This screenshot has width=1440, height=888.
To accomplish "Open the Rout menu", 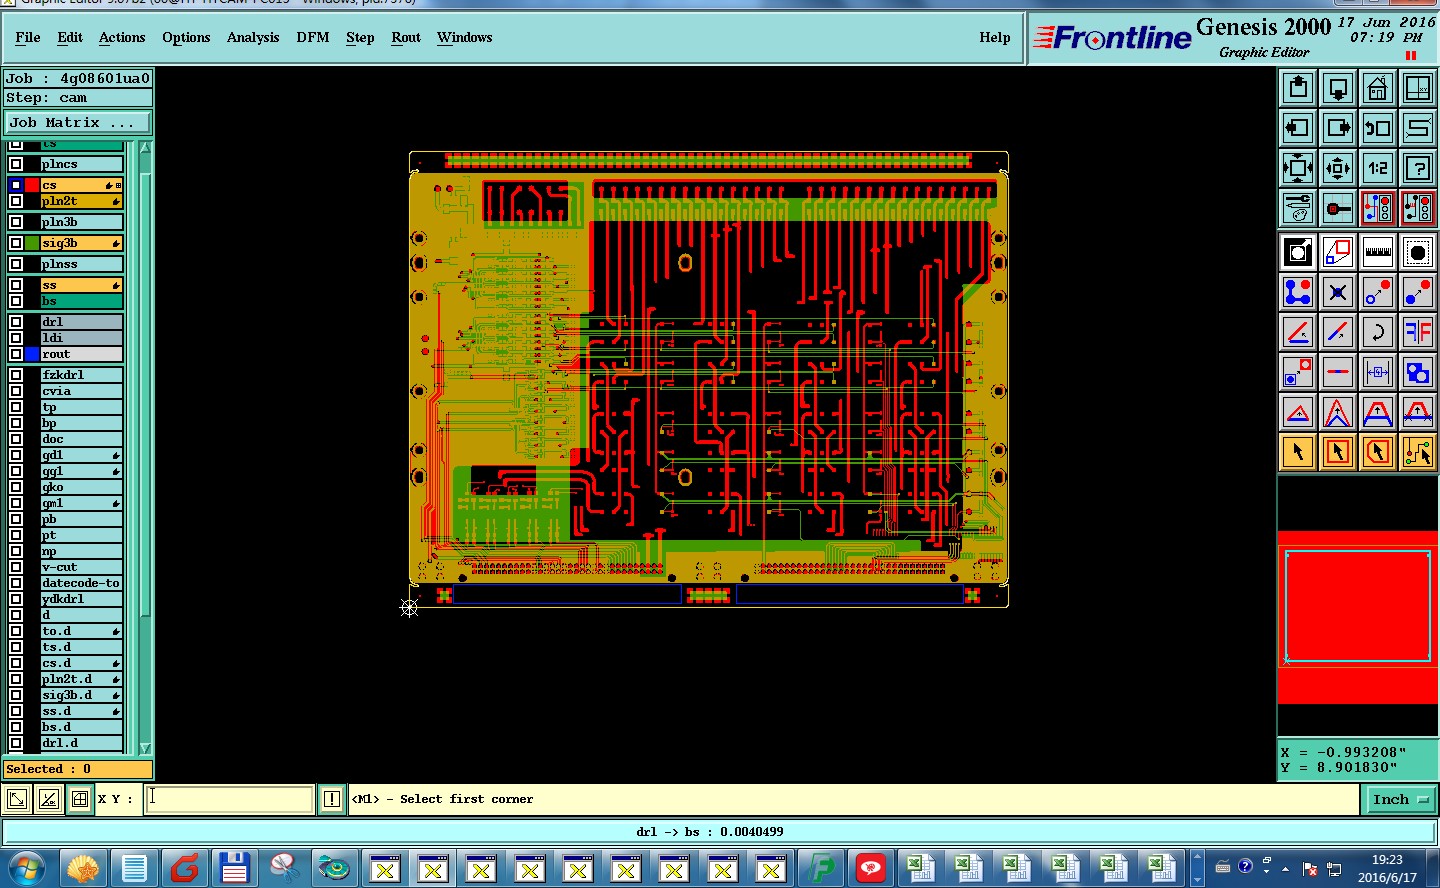I will [x=406, y=37].
